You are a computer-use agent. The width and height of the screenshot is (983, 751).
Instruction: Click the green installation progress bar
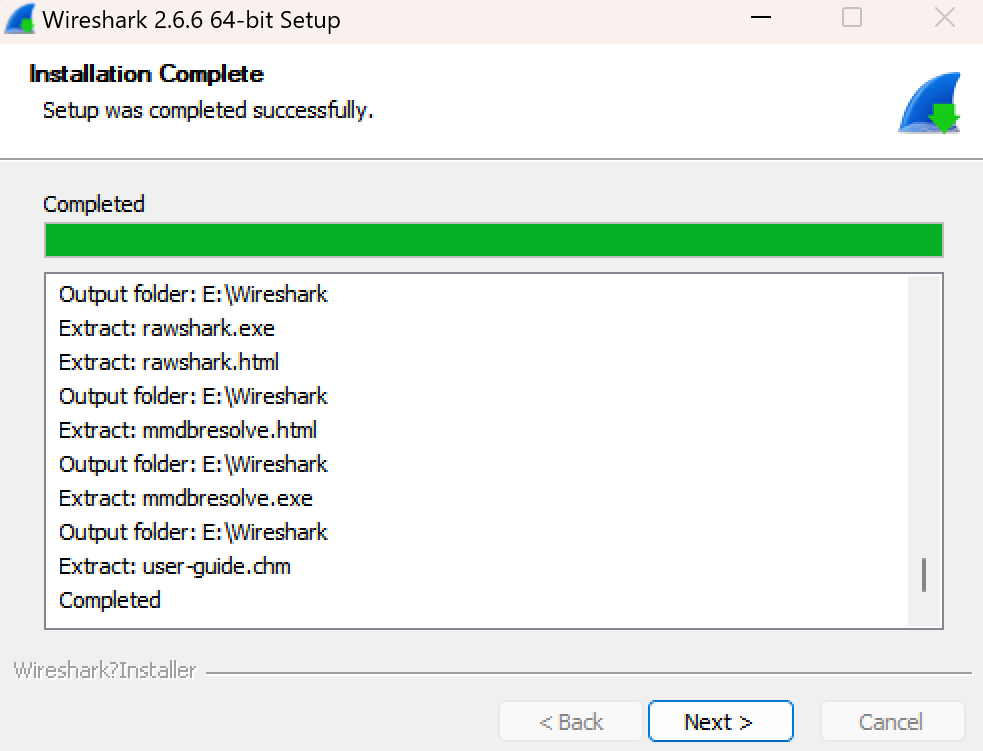tap(493, 241)
